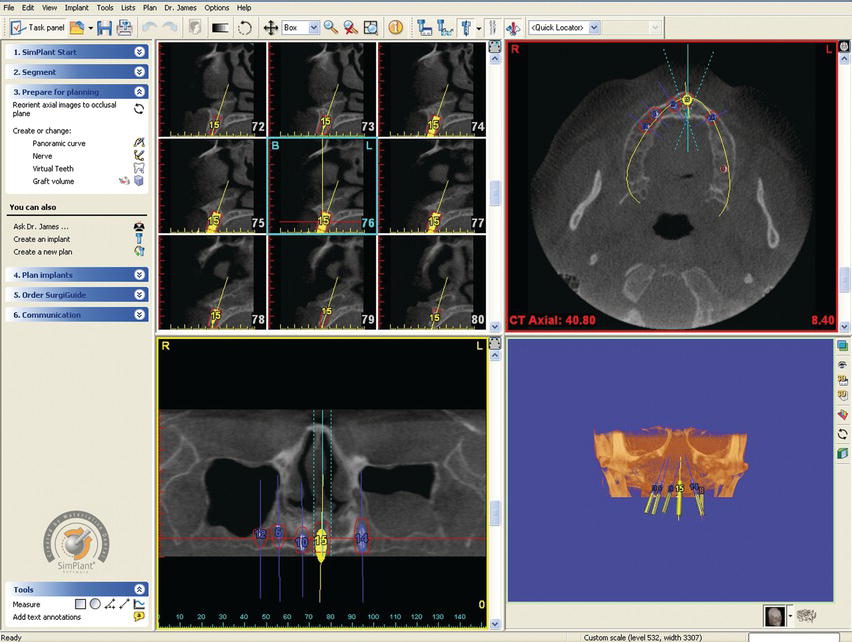The width and height of the screenshot is (852, 642).
Task: Click the Ask Dr. James link
Action: (41, 226)
